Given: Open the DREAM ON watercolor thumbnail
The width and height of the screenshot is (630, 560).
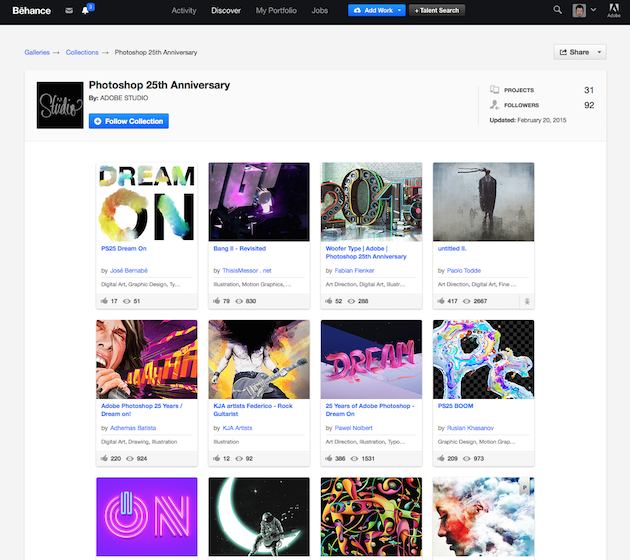Looking at the screenshot, I should (147, 202).
